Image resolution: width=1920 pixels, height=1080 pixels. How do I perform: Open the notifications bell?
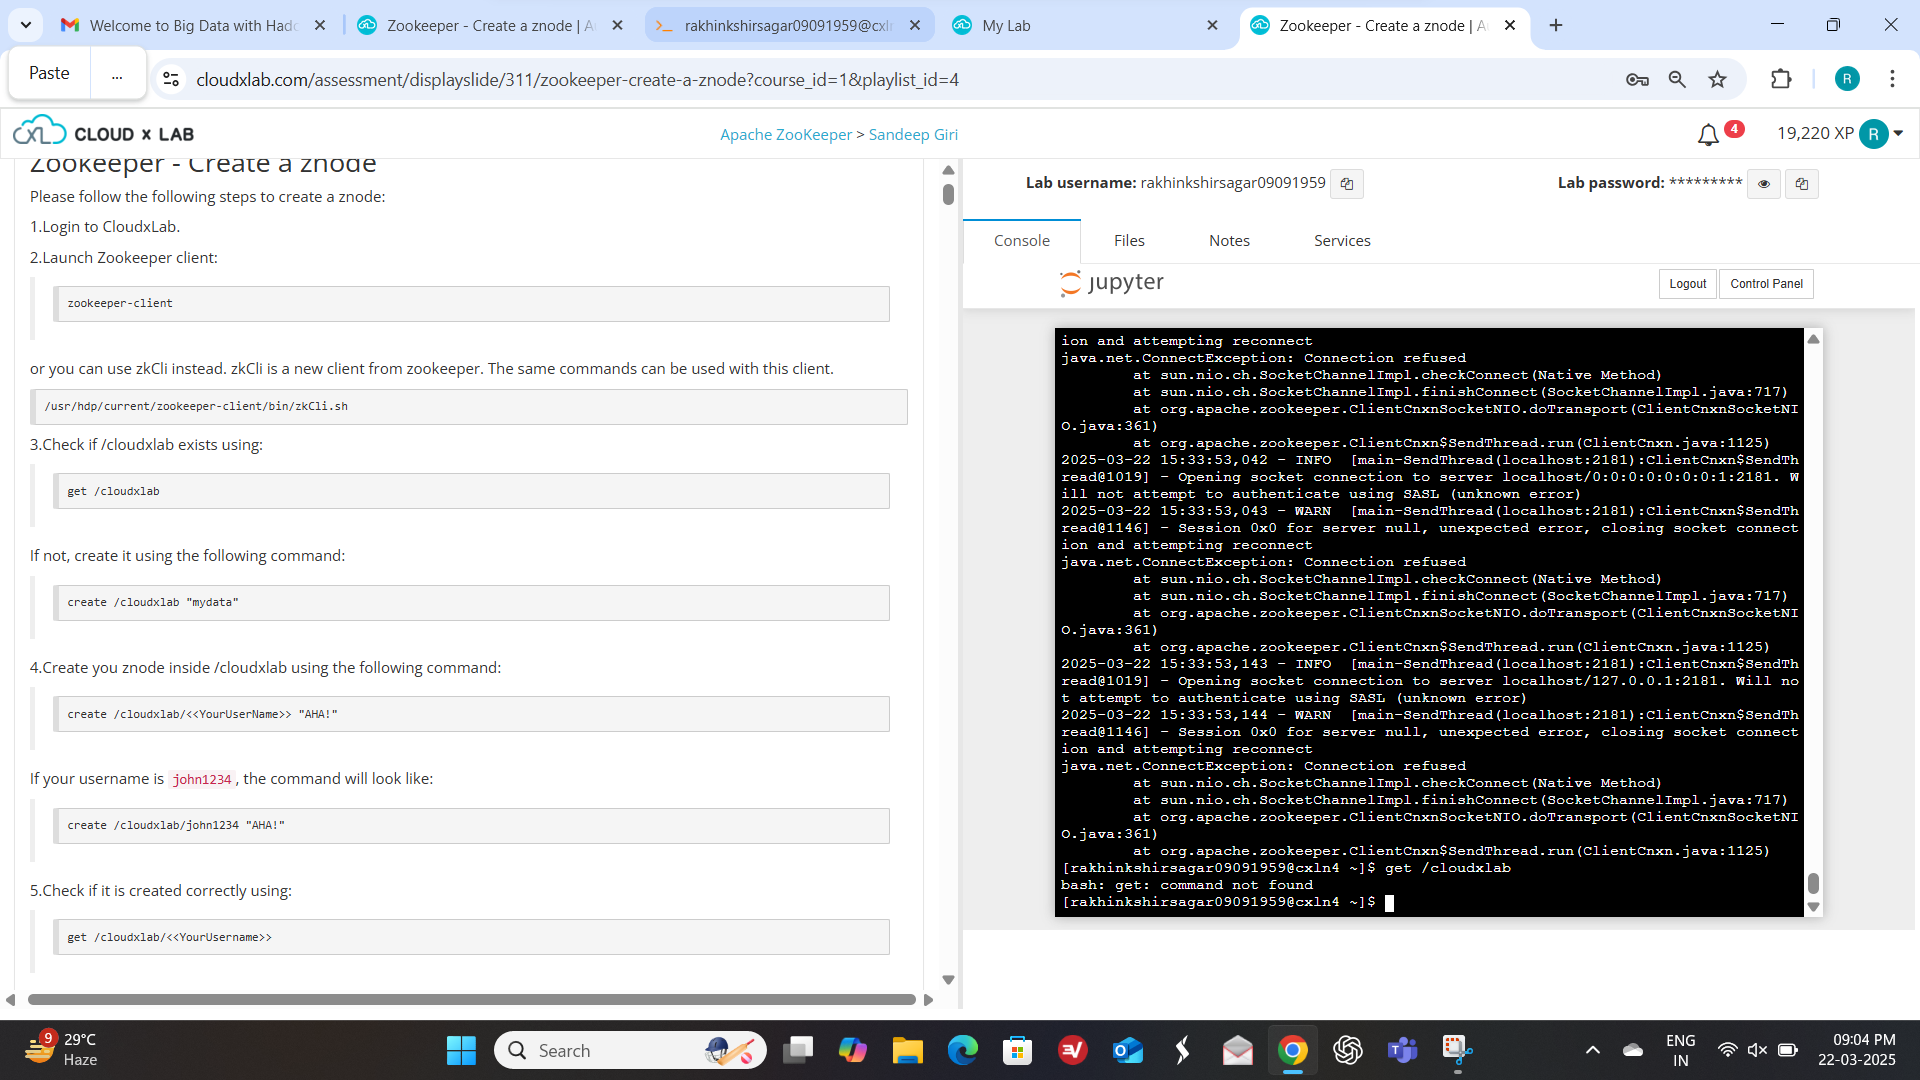[1708, 135]
